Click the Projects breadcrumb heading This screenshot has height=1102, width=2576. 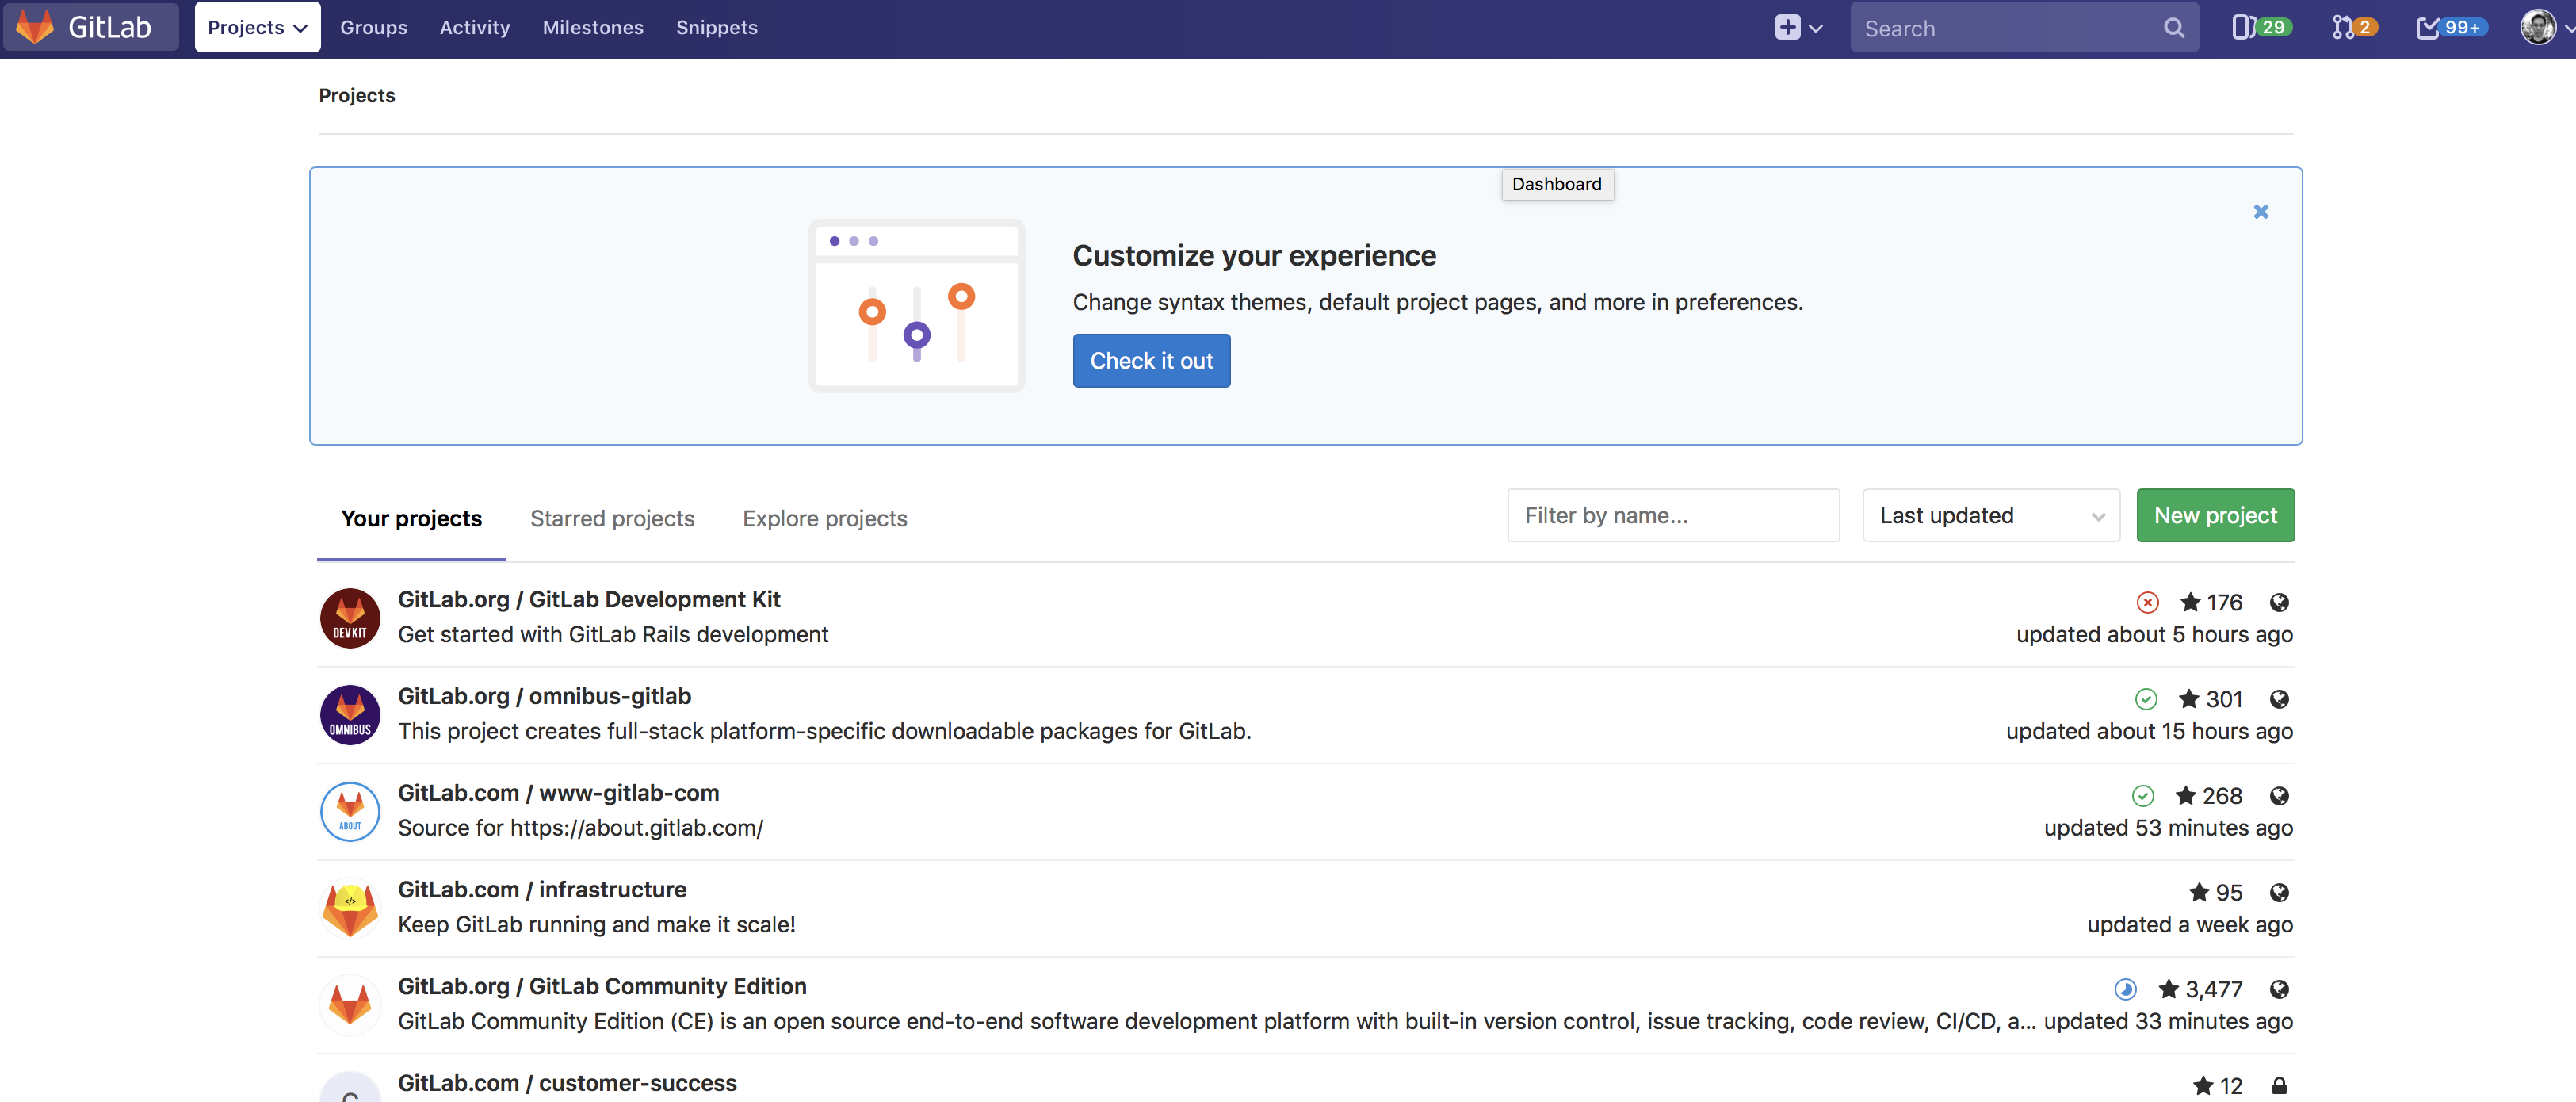(357, 95)
